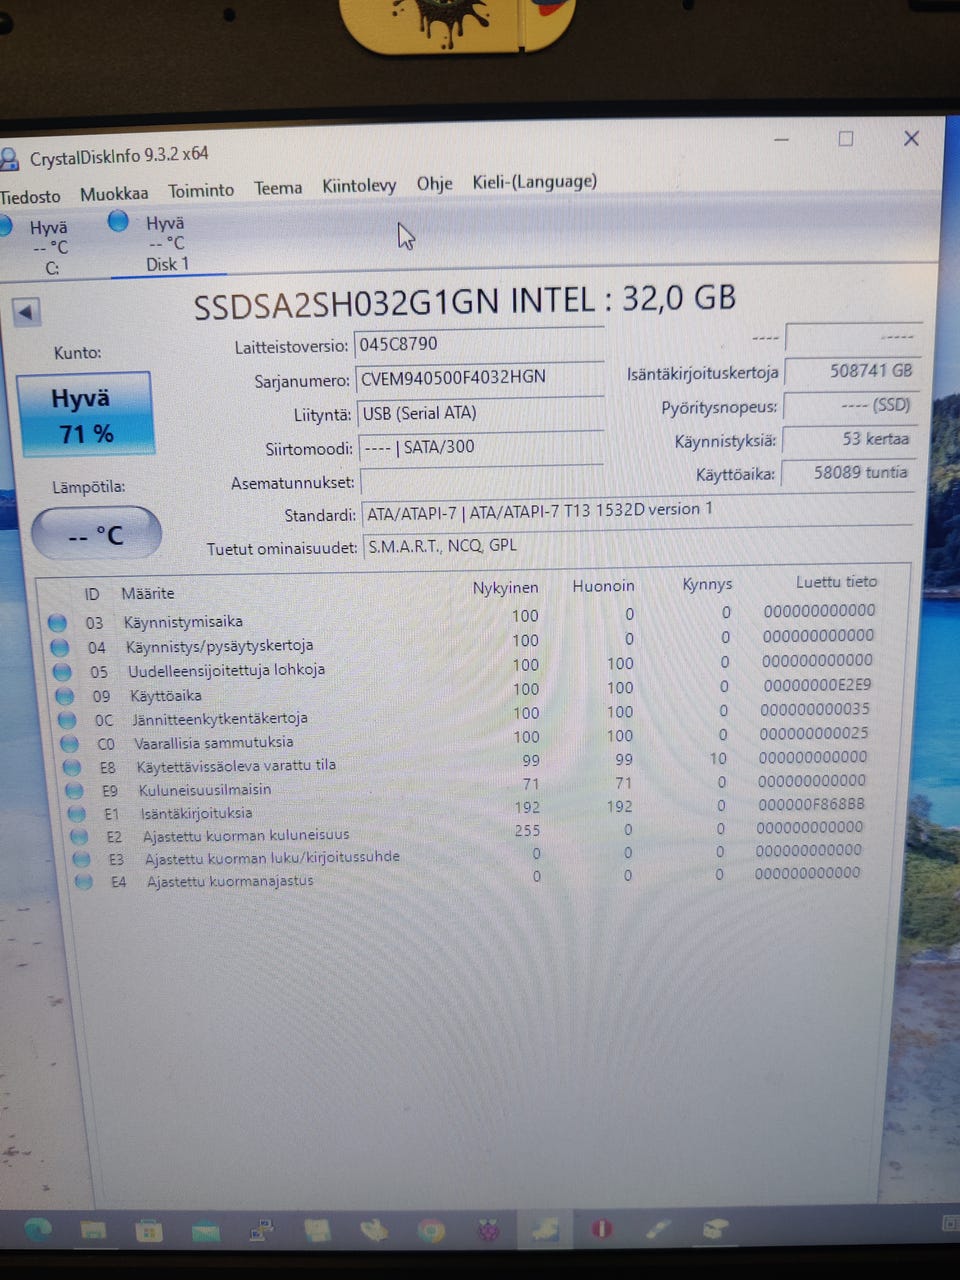
Task: Click the Tuetut ominaisuudet field
Action: (x=638, y=546)
